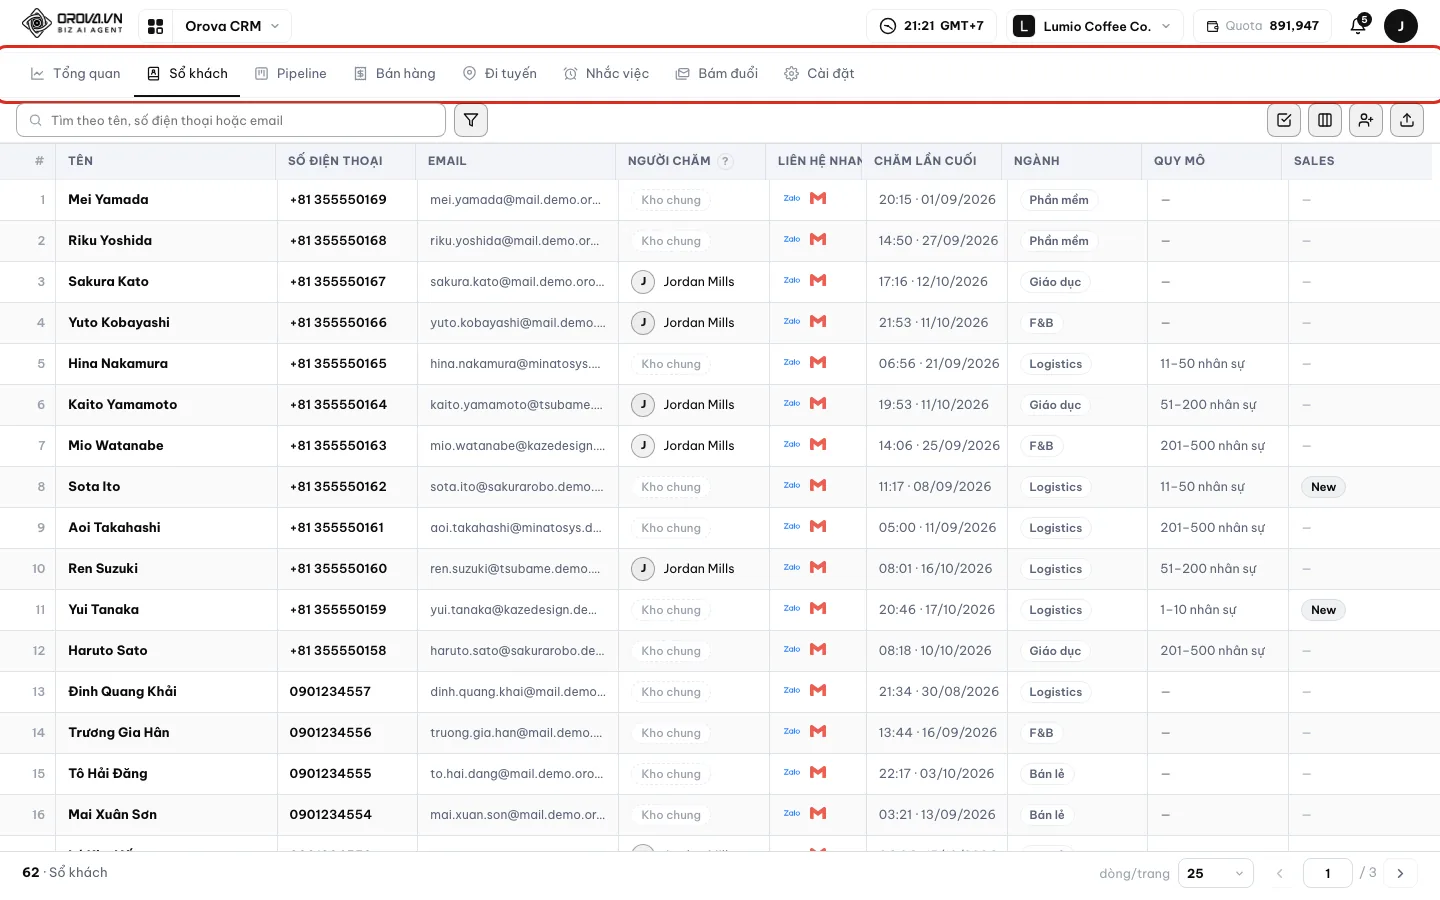Click the 21:21 GMT+7 clock

pos(931,26)
